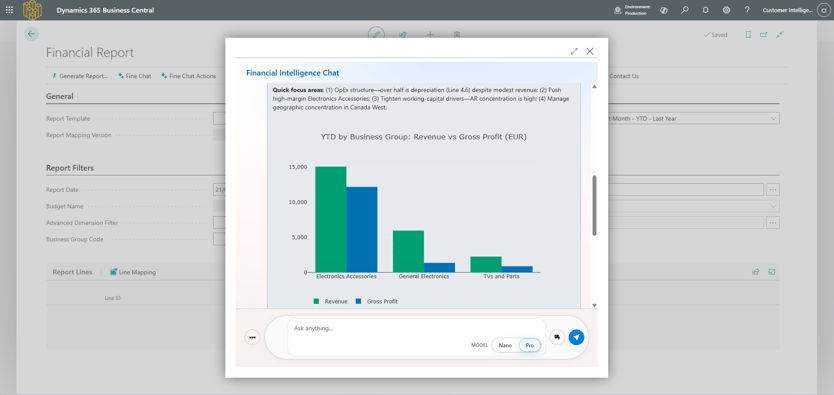Image resolution: width=834 pixels, height=395 pixels.
Task: Click the user avatar circle
Action: 825,10
